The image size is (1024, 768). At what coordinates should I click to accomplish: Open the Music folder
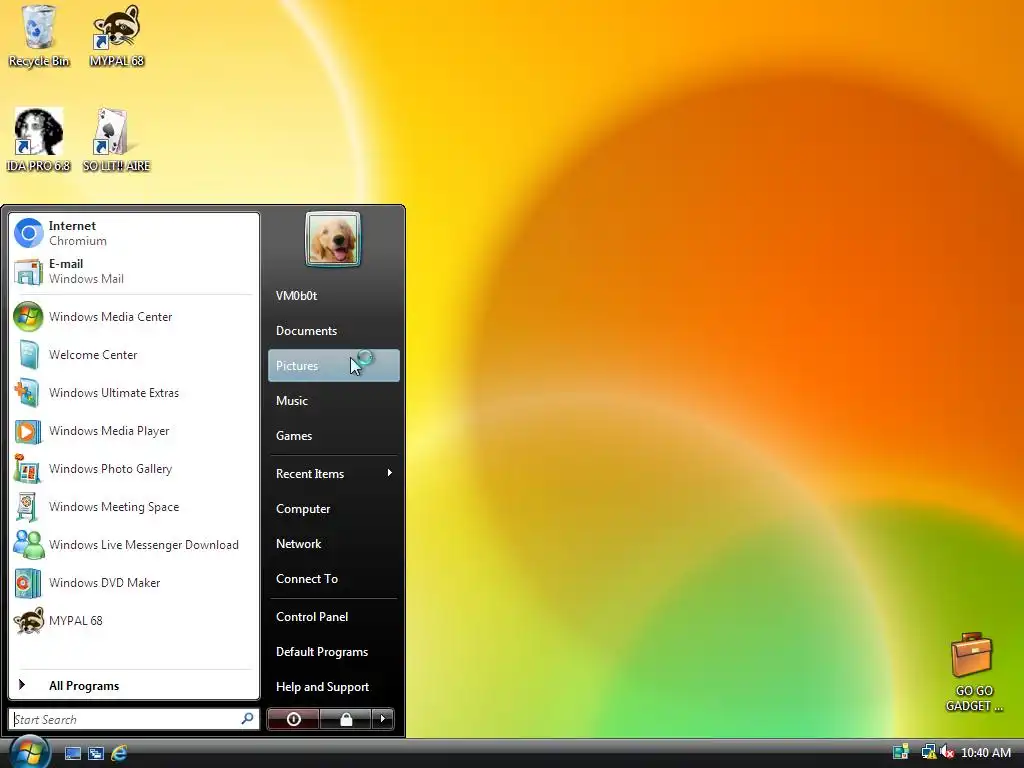coord(333,401)
